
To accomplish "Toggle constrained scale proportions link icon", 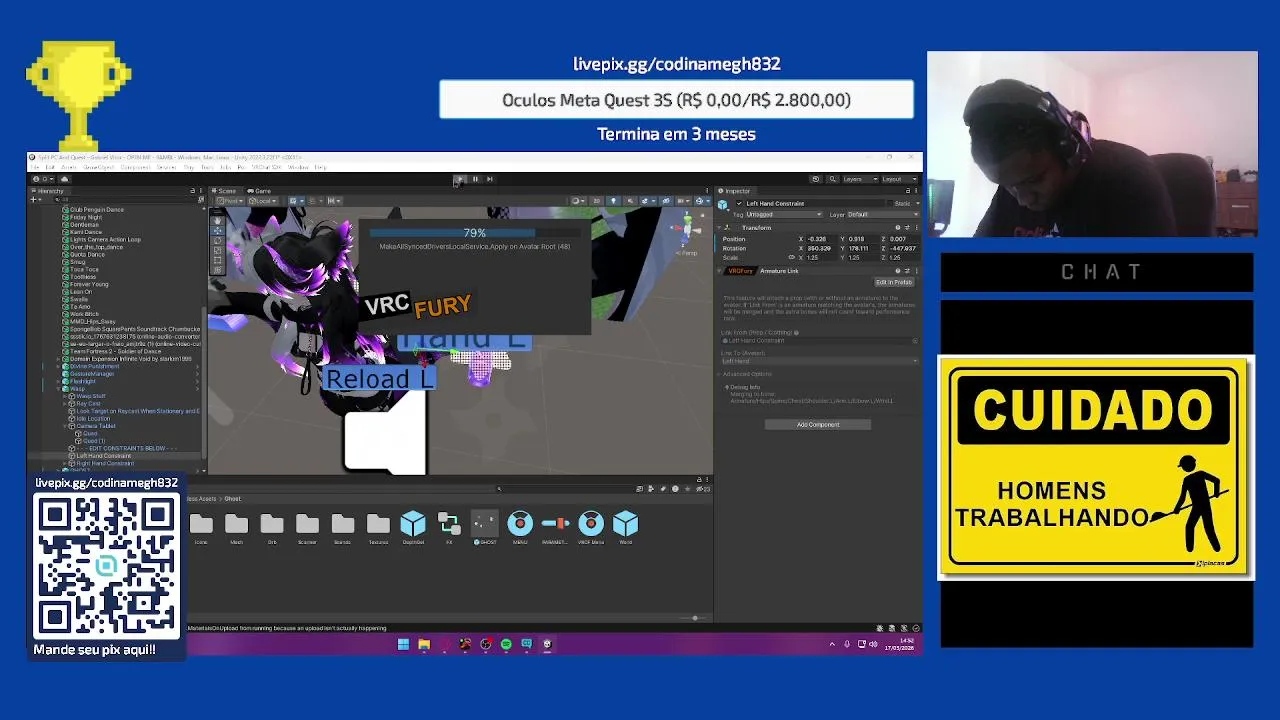I will tap(791, 257).
